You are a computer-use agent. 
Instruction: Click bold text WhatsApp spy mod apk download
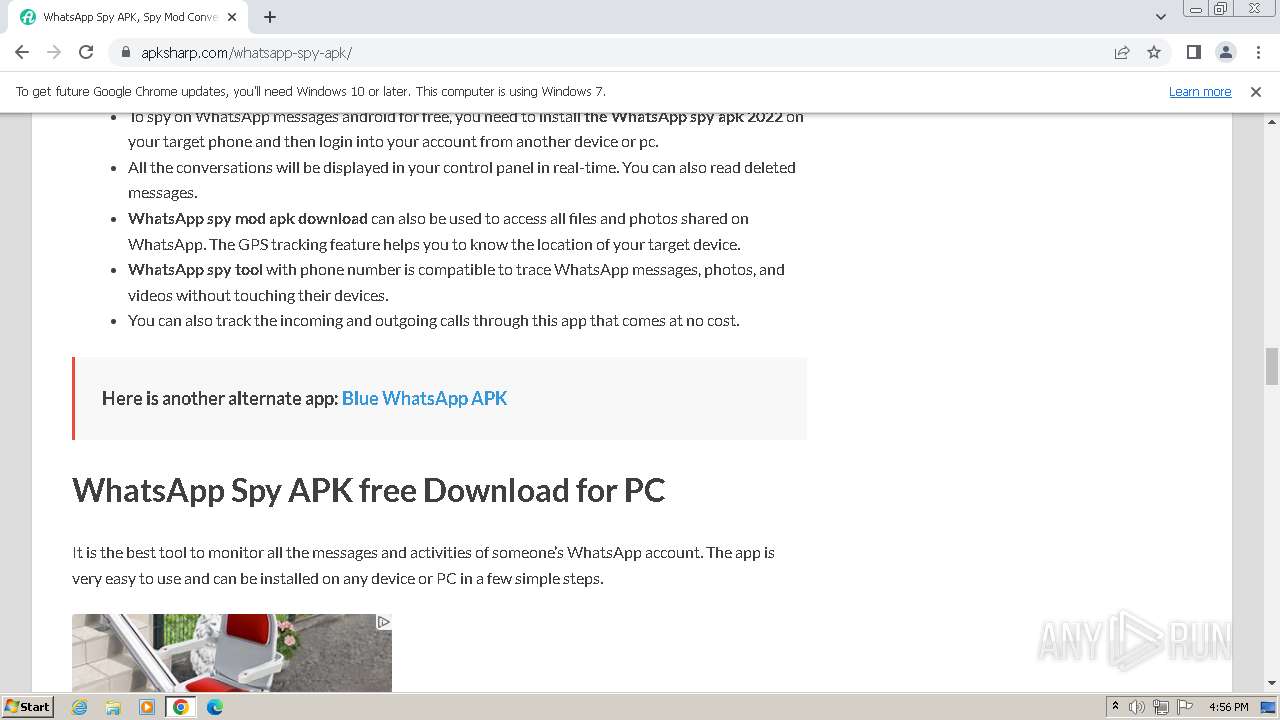(248, 218)
